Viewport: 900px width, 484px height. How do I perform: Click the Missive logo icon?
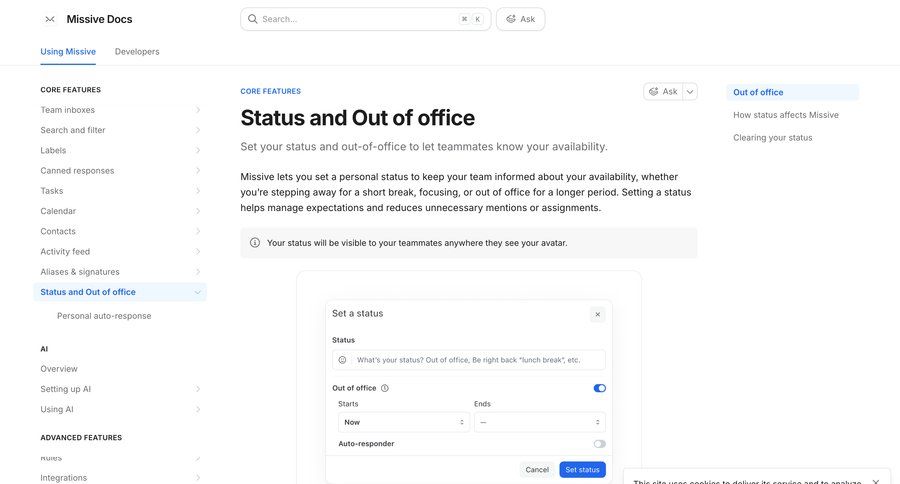coord(50,19)
